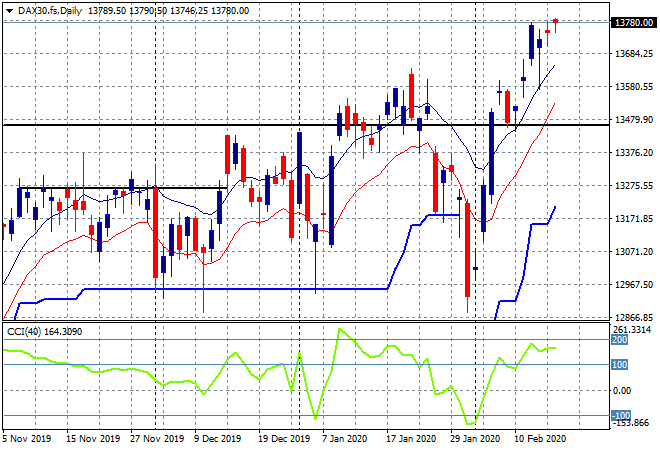
Task: Click the 9 Dec 2019 date label
Action: point(218,439)
